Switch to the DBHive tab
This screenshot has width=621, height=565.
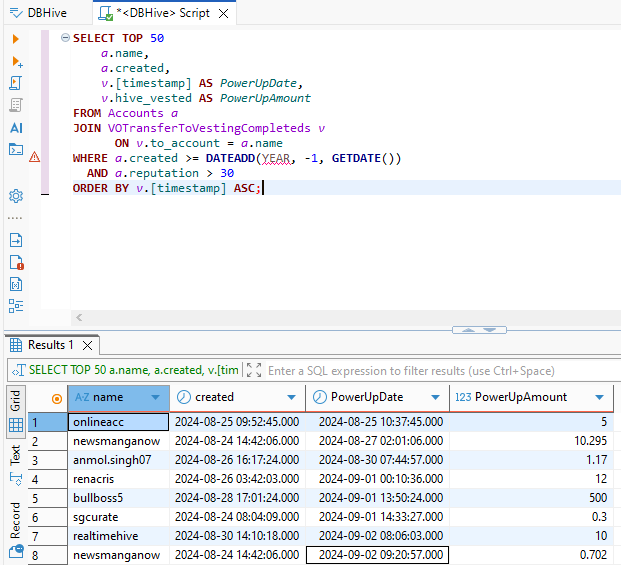(x=38, y=13)
